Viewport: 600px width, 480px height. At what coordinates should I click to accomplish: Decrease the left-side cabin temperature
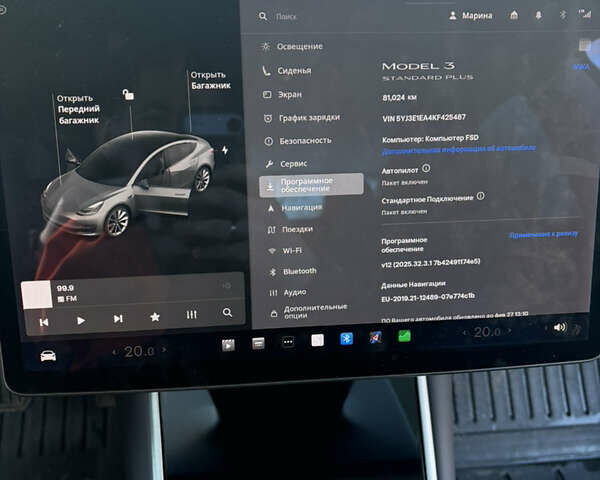coord(113,352)
